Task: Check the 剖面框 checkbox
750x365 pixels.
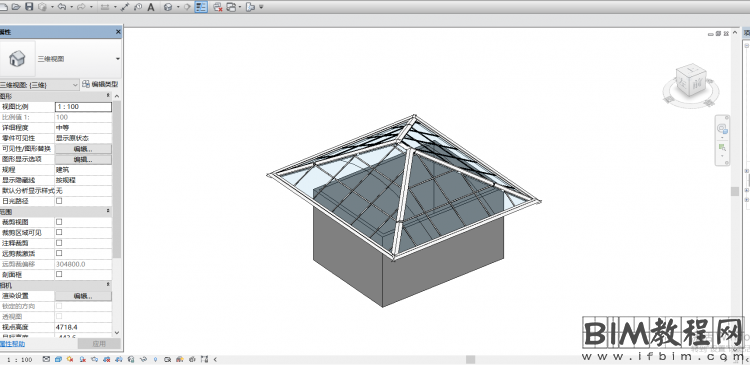Action: pos(59,274)
